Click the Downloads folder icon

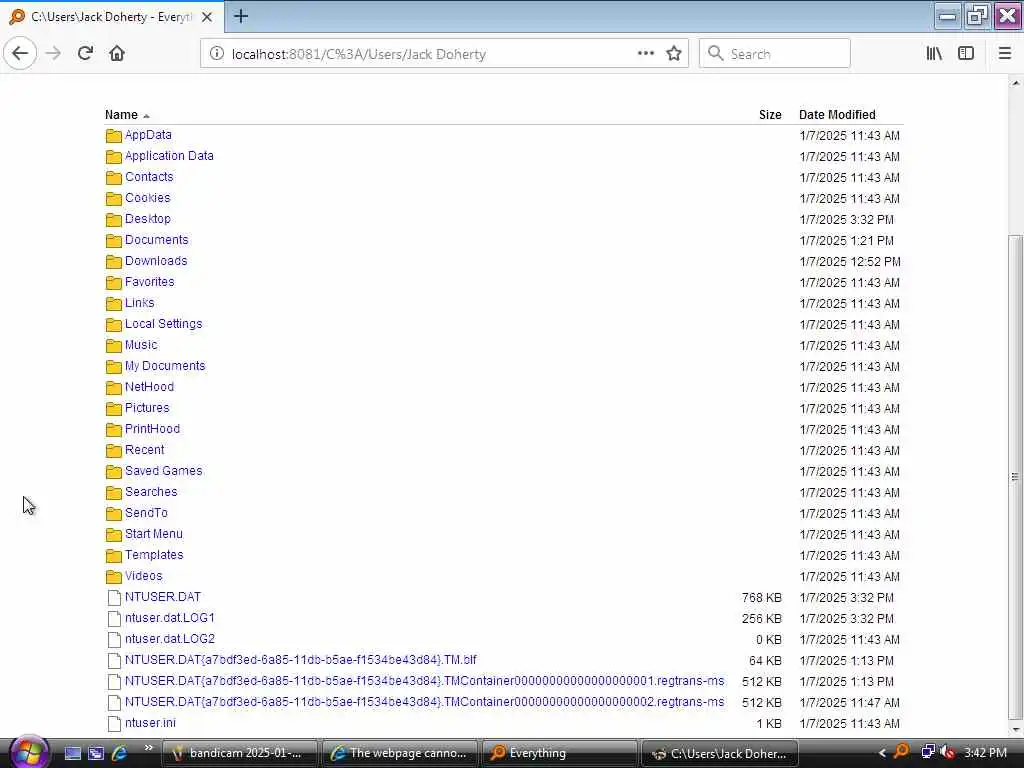(x=114, y=262)
